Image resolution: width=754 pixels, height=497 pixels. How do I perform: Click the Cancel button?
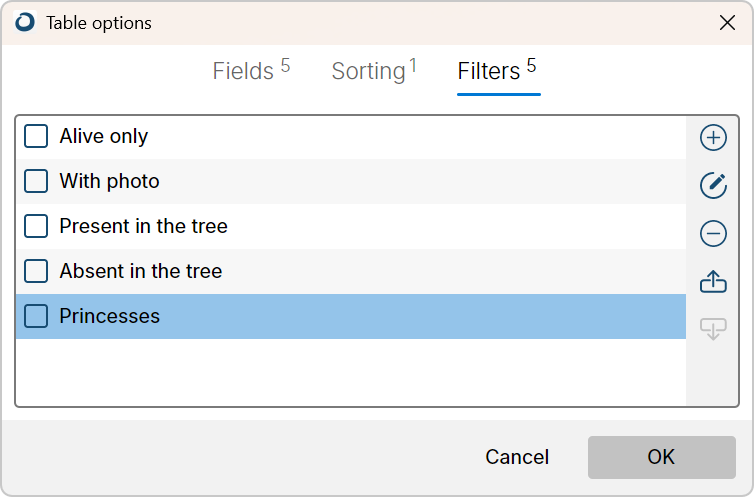pos(517,457)
